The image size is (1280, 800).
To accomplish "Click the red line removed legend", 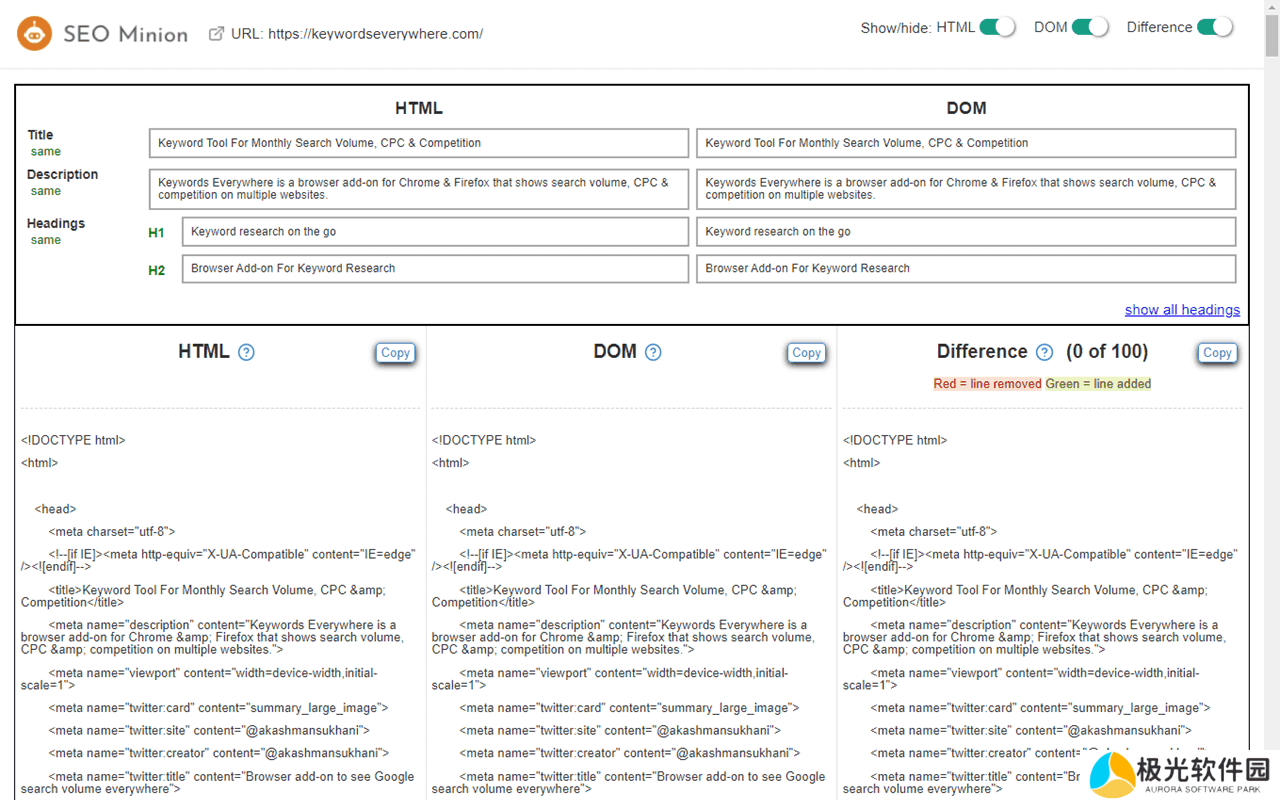I will 987,384.
